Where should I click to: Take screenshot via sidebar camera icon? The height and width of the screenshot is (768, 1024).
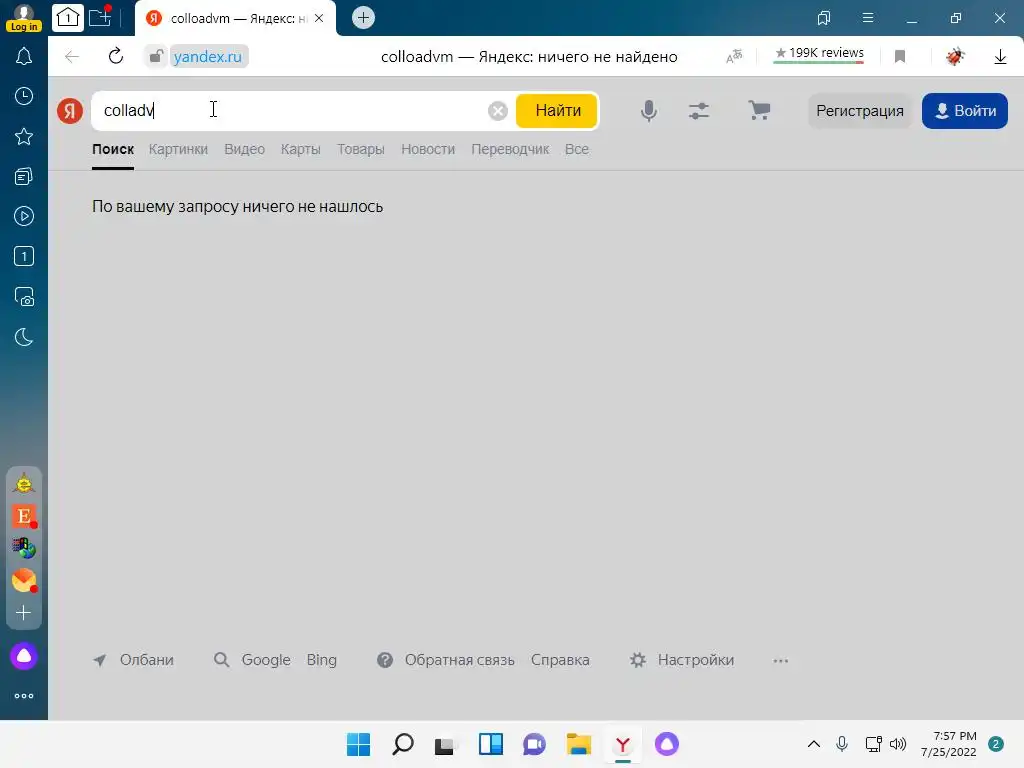[x=24, y=296]
